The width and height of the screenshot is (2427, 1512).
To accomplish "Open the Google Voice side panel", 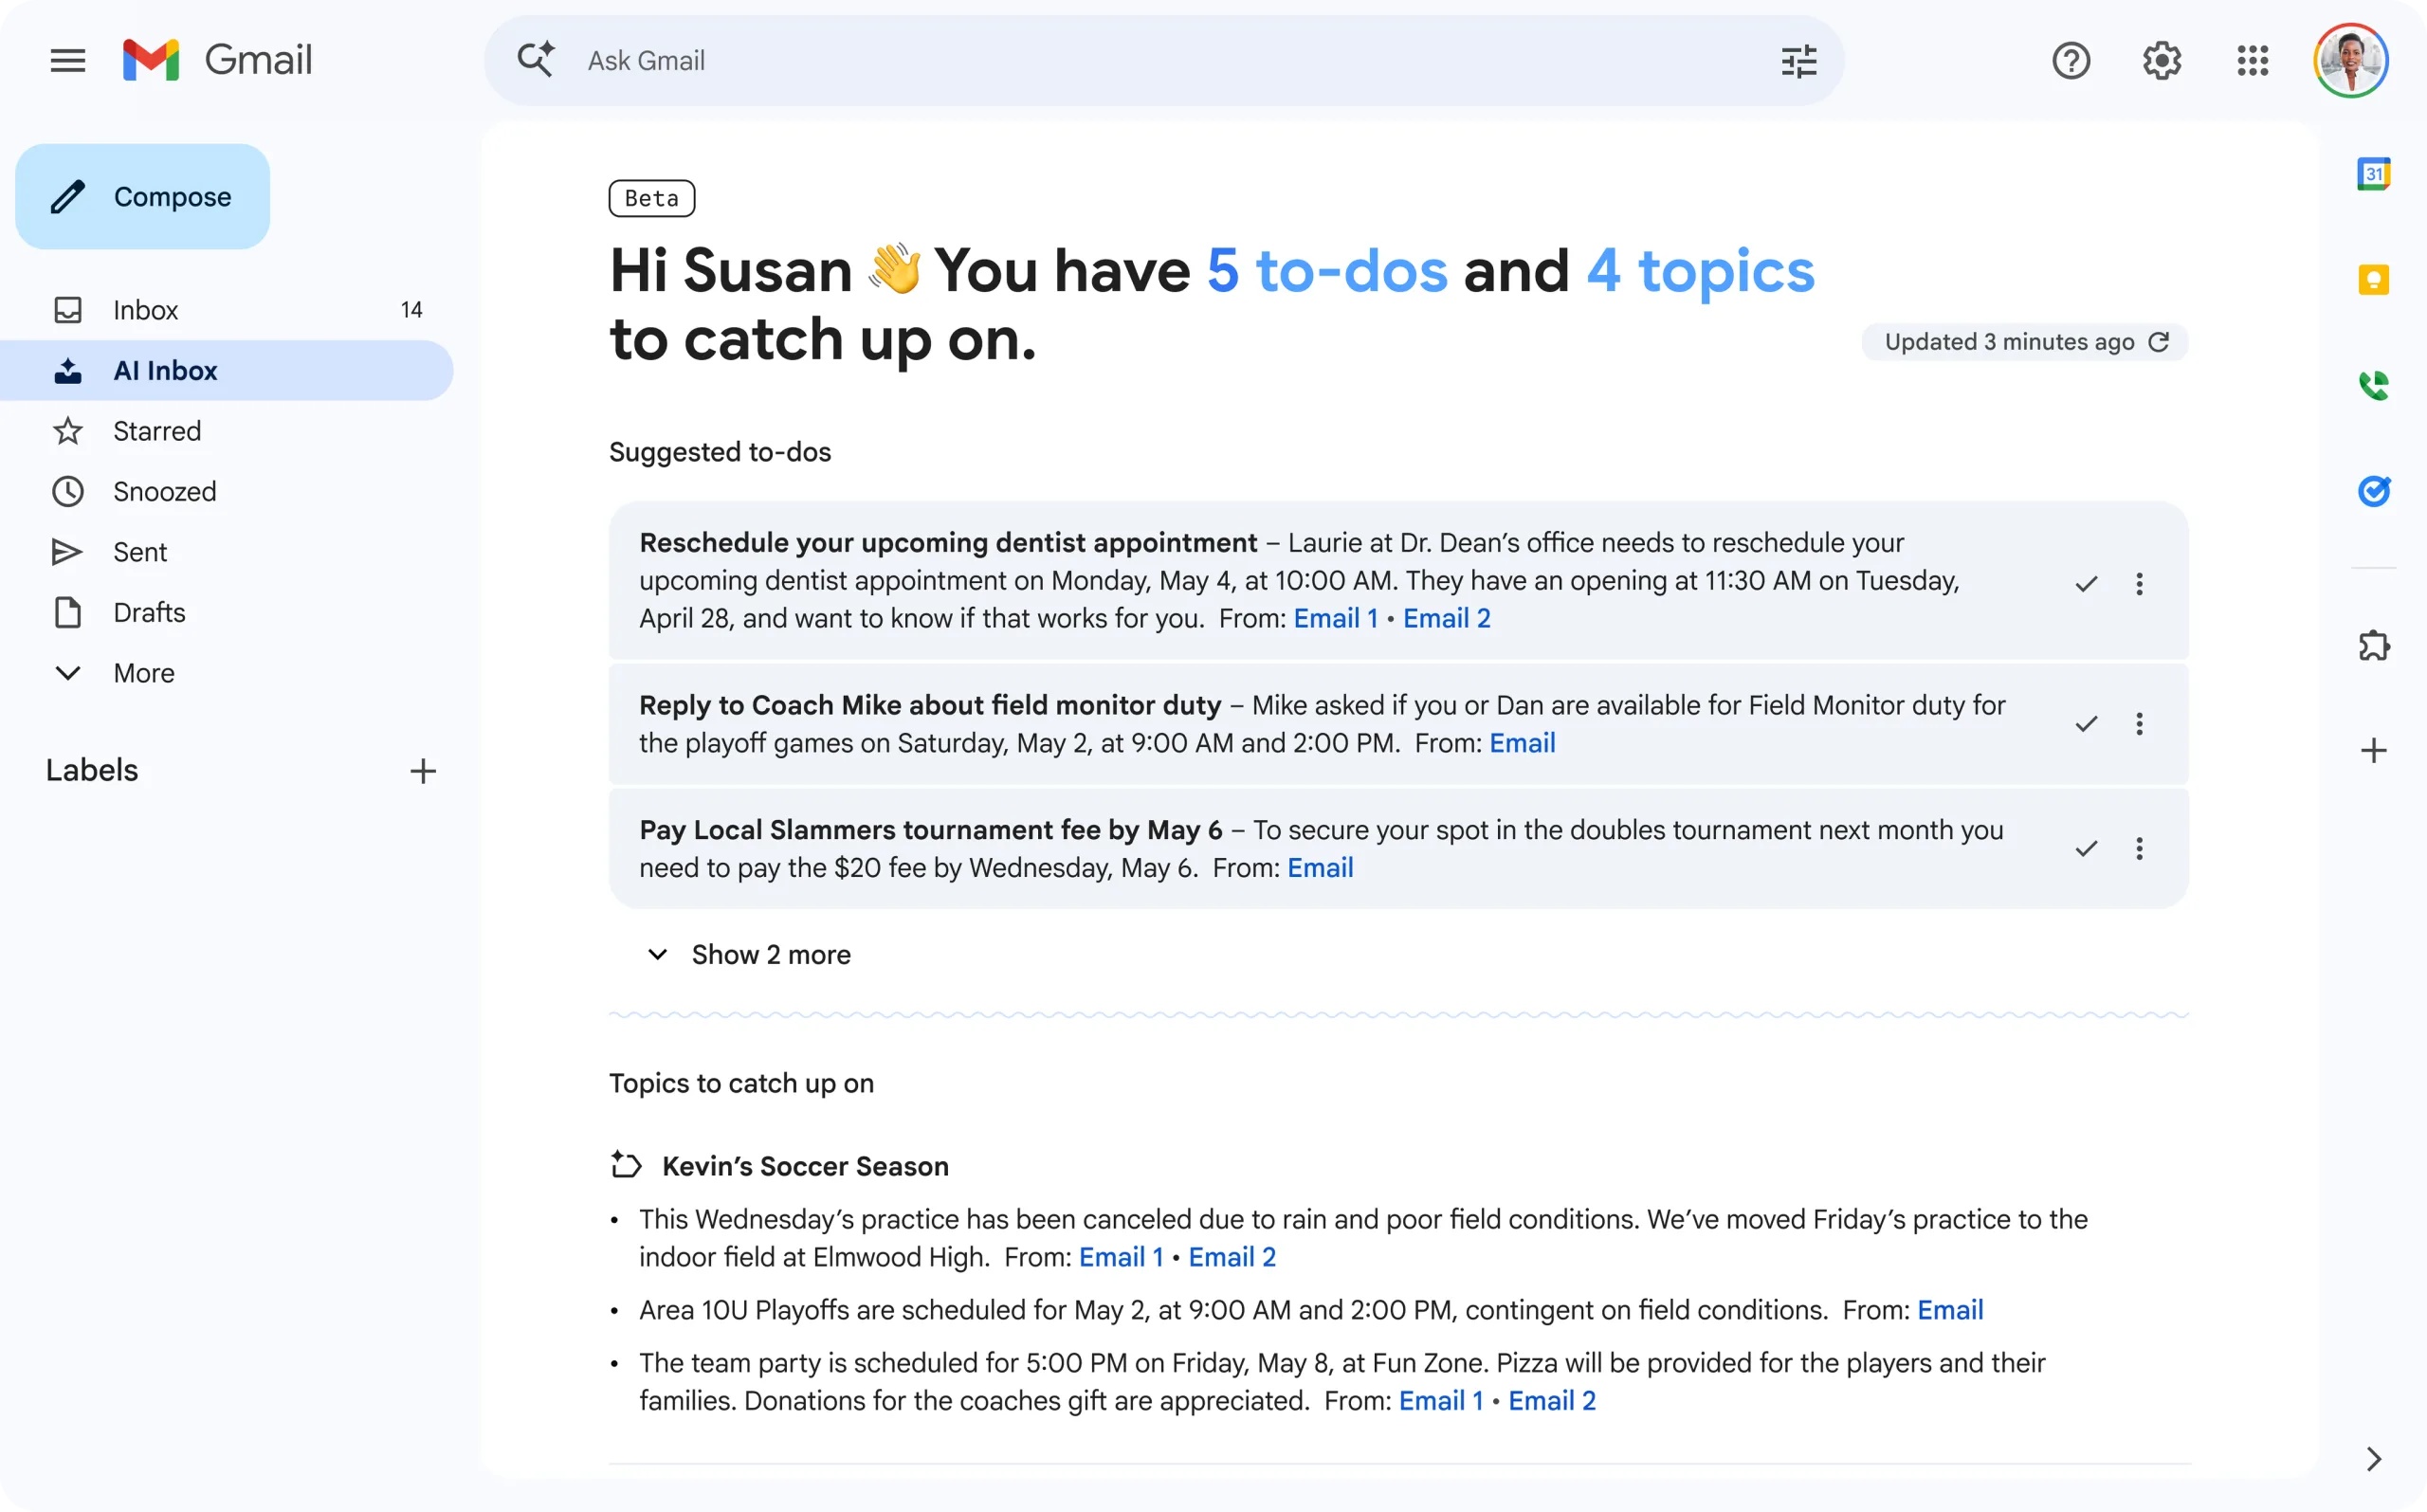I will click(x=2374, y=385).
